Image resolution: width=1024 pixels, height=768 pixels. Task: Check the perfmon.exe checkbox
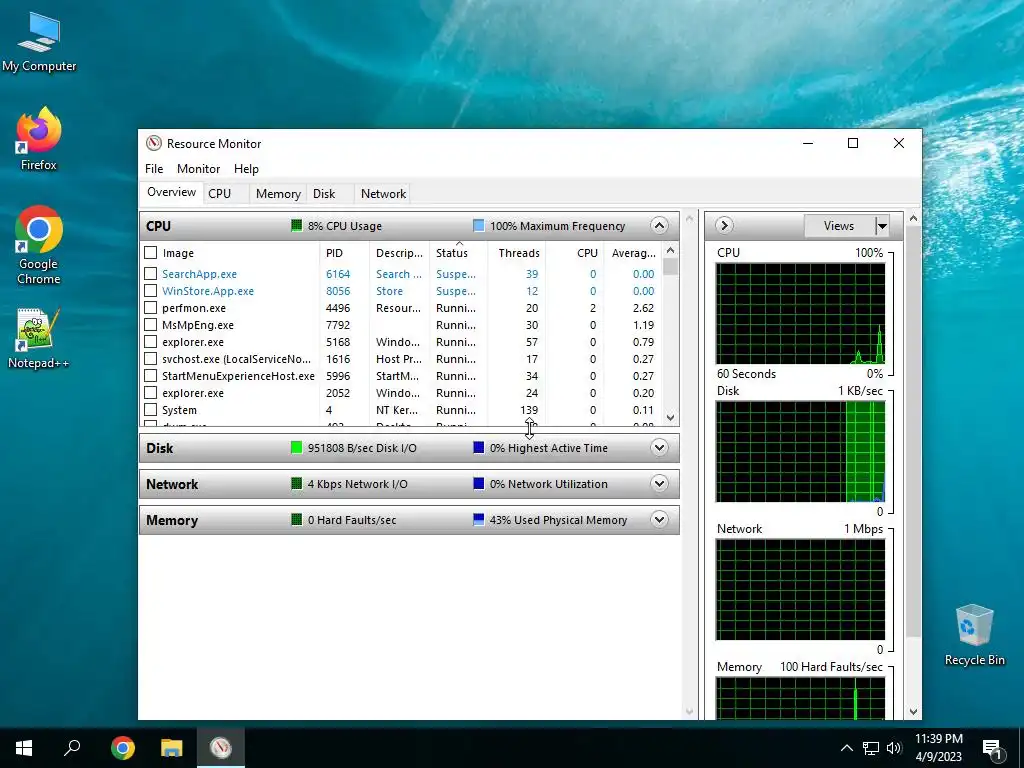point(150,308)
